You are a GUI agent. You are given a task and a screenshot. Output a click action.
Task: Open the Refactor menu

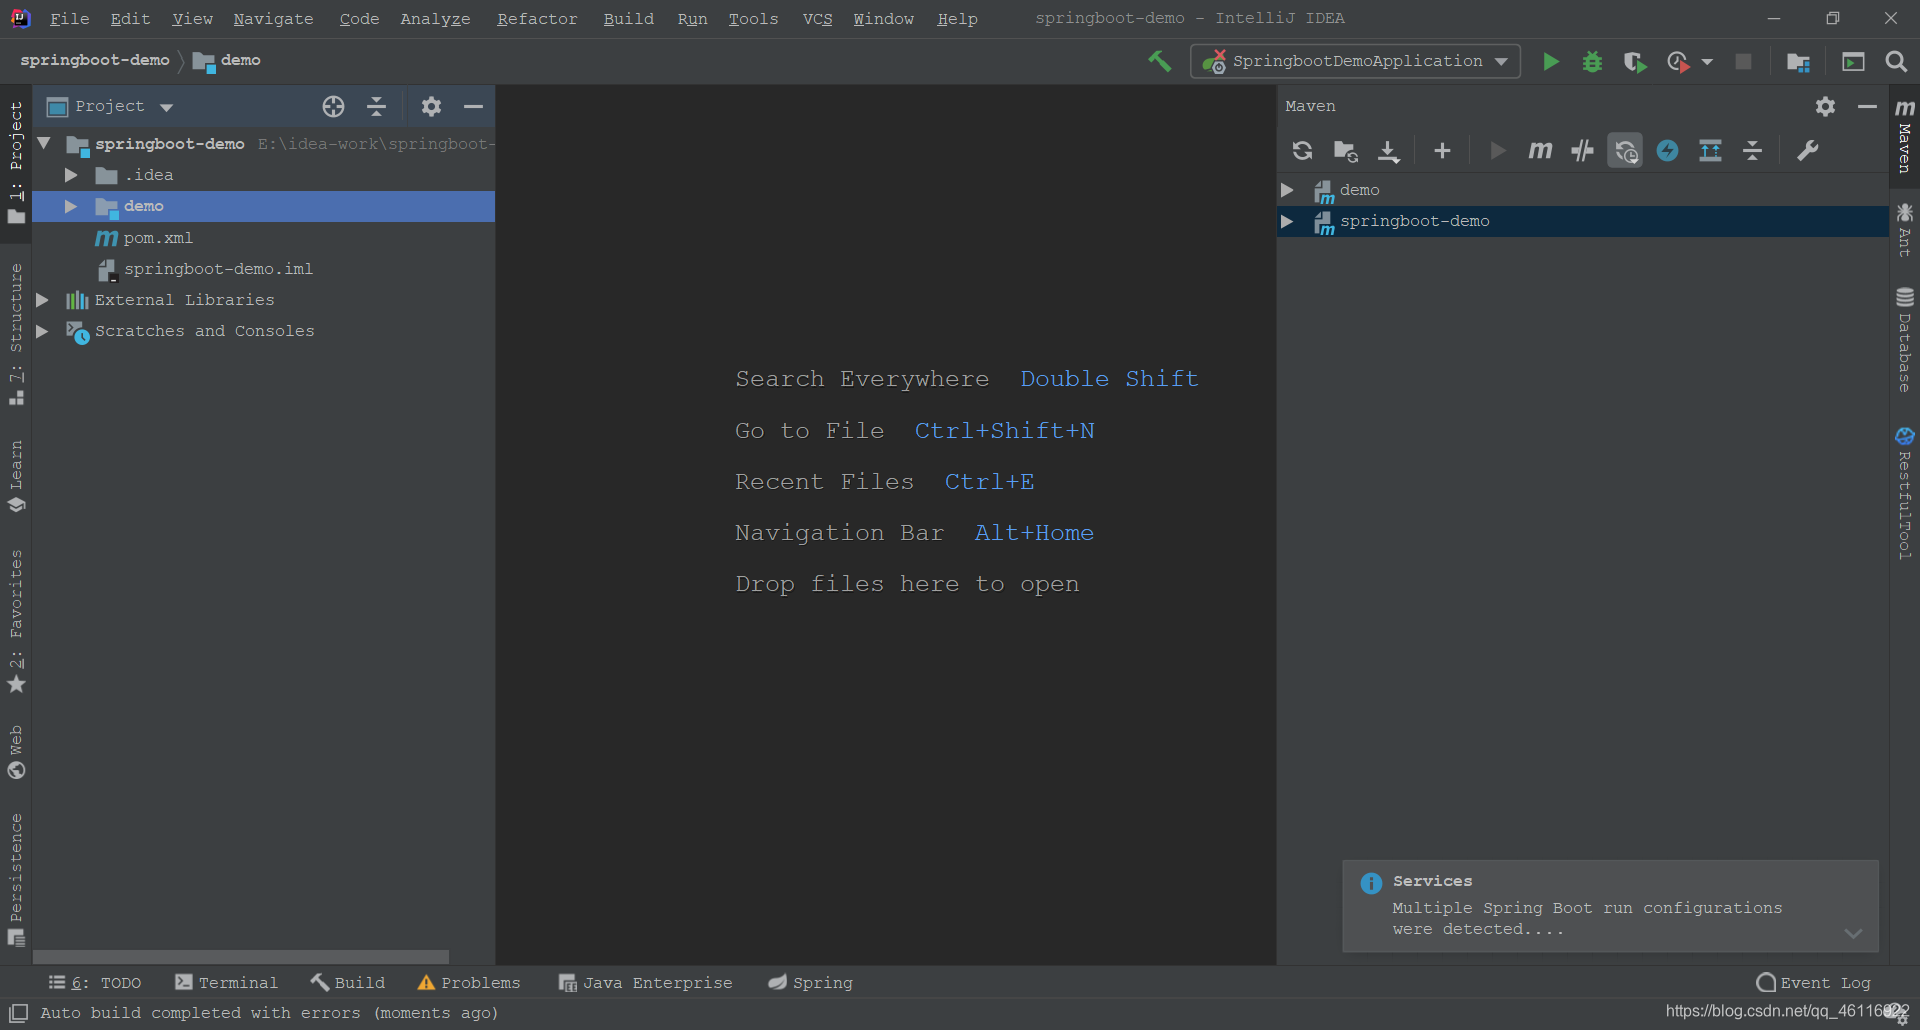pyautogui.click(x=537, y=19)
